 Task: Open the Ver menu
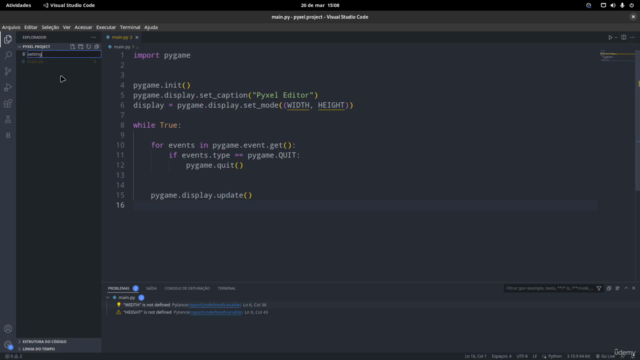[67, 27]
